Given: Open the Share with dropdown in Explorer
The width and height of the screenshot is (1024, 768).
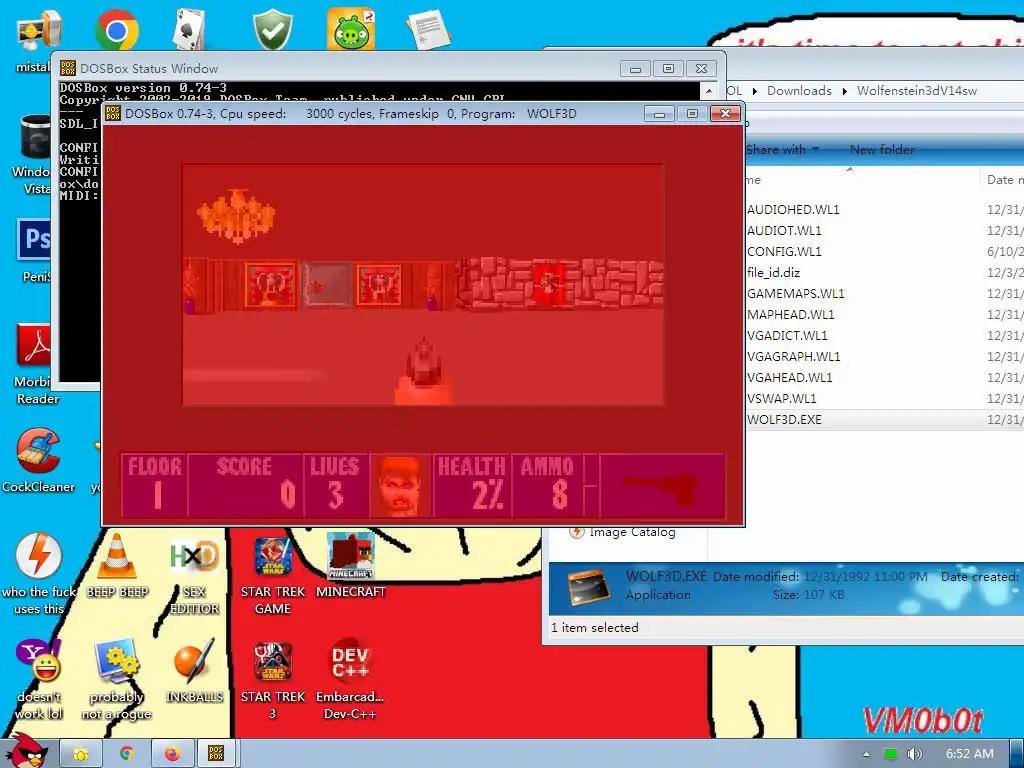Looking at the screenshot, I should [782, 150].
